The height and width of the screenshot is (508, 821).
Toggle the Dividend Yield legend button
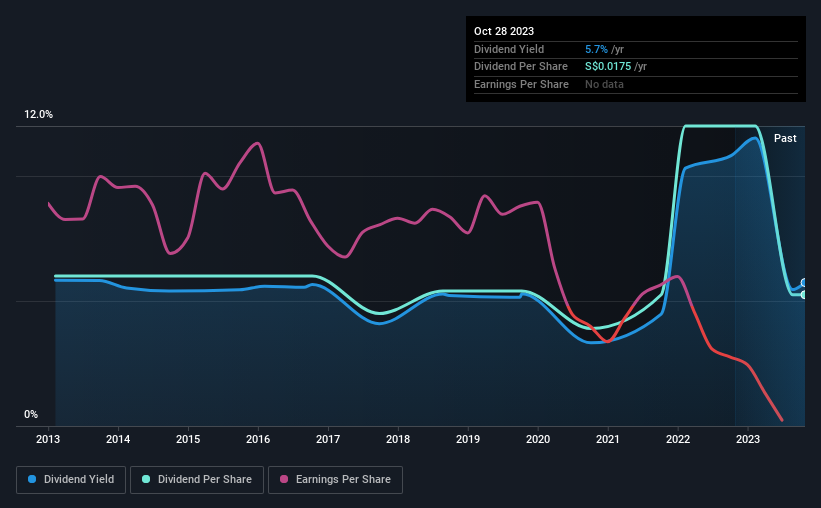click(71, 480)
